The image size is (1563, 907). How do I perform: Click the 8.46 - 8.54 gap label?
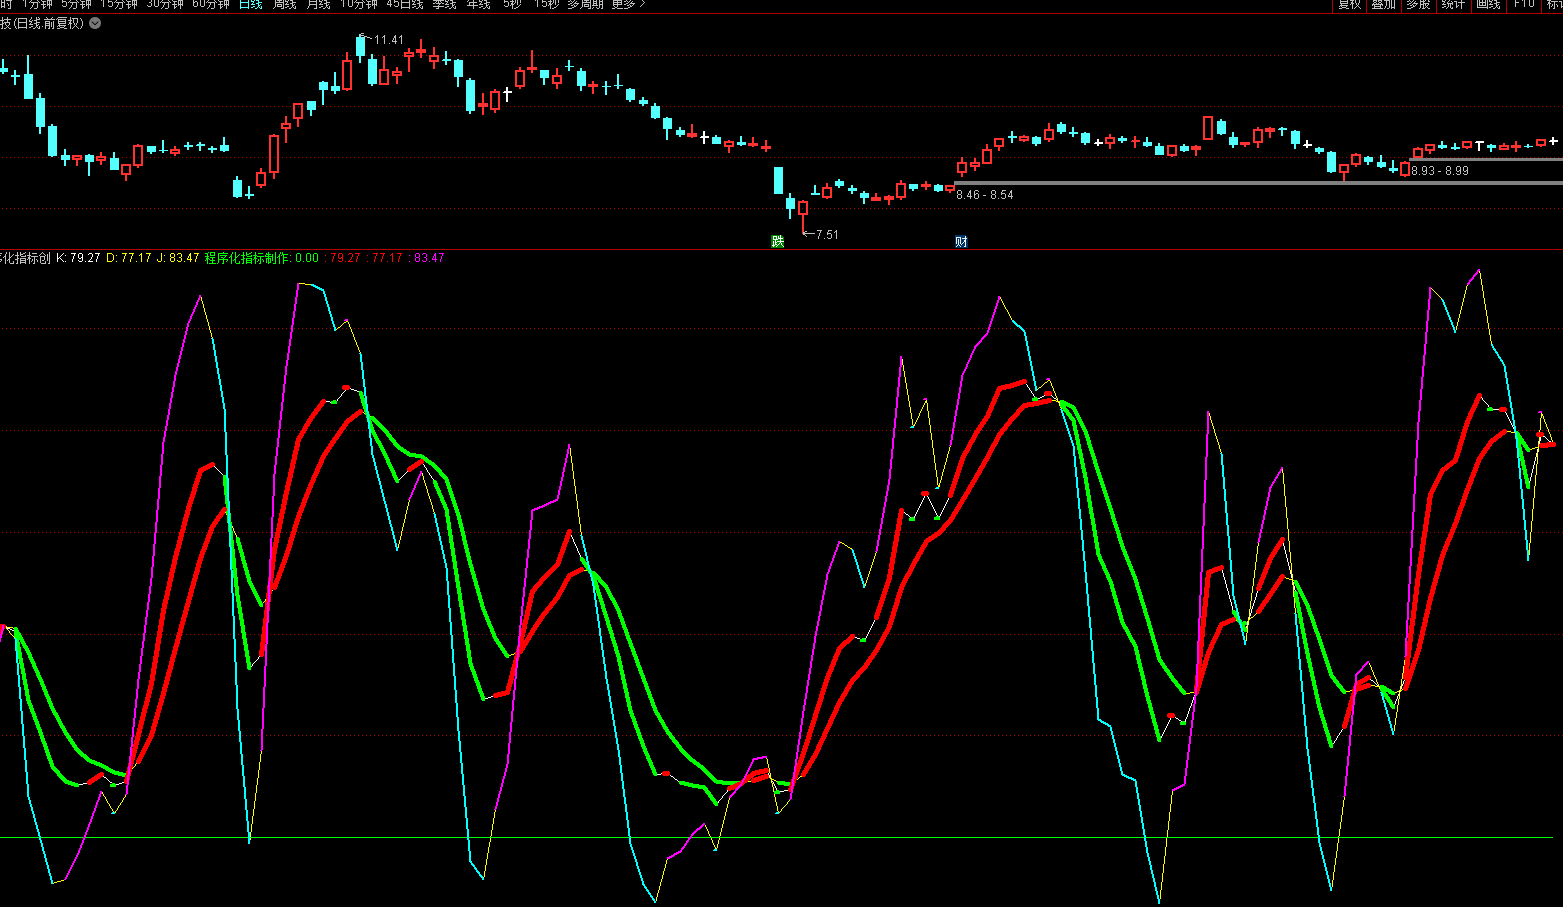985,195
